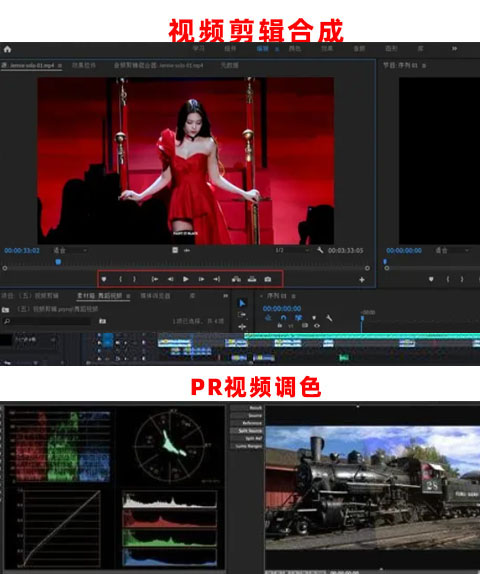Click the Mark Out bracket button

pos(134,279)
